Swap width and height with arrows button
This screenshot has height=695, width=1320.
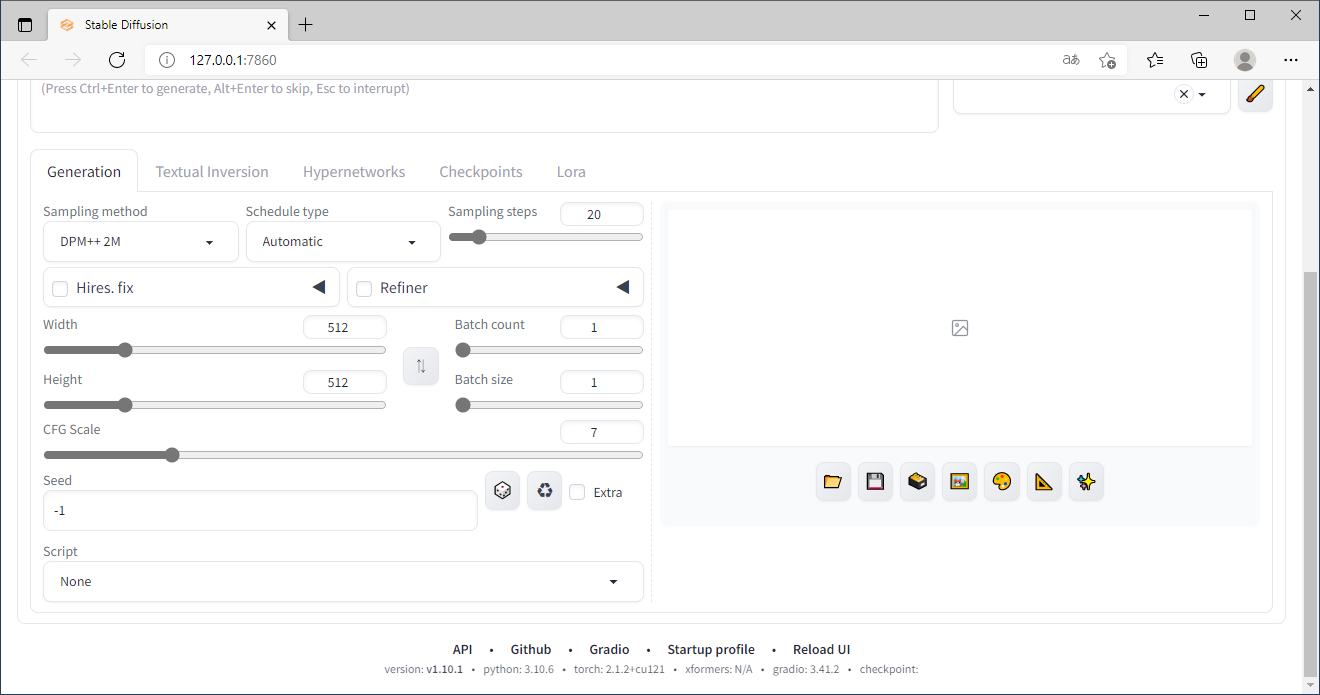(421, 366)
